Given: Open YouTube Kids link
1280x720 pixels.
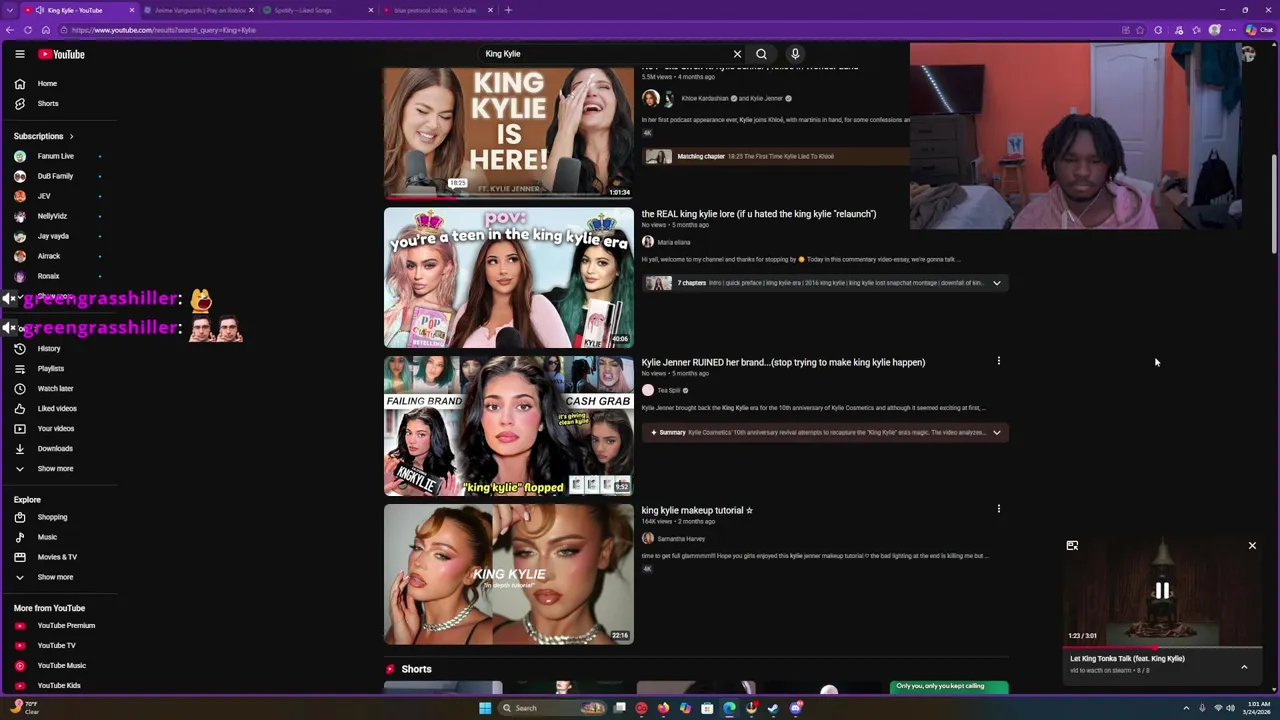Looking at the screenshot, I should 58,686.
